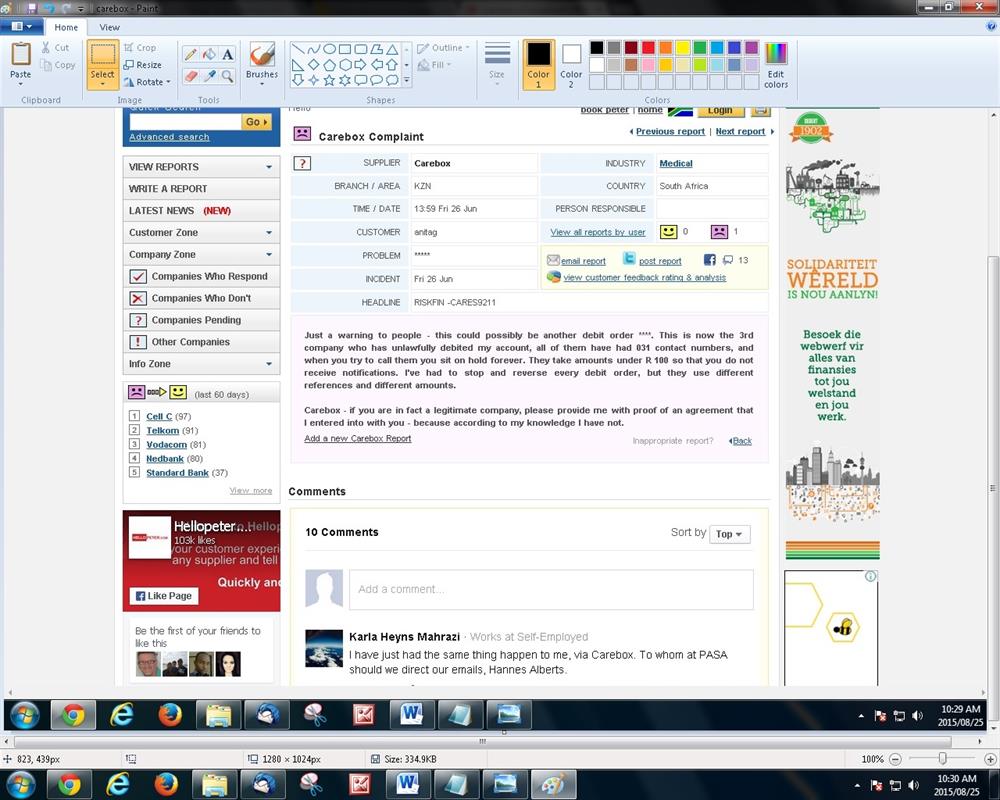This screenshot has height=800, width=1000.
Task: Choose the Curve shape
Action: click(314, 49)
